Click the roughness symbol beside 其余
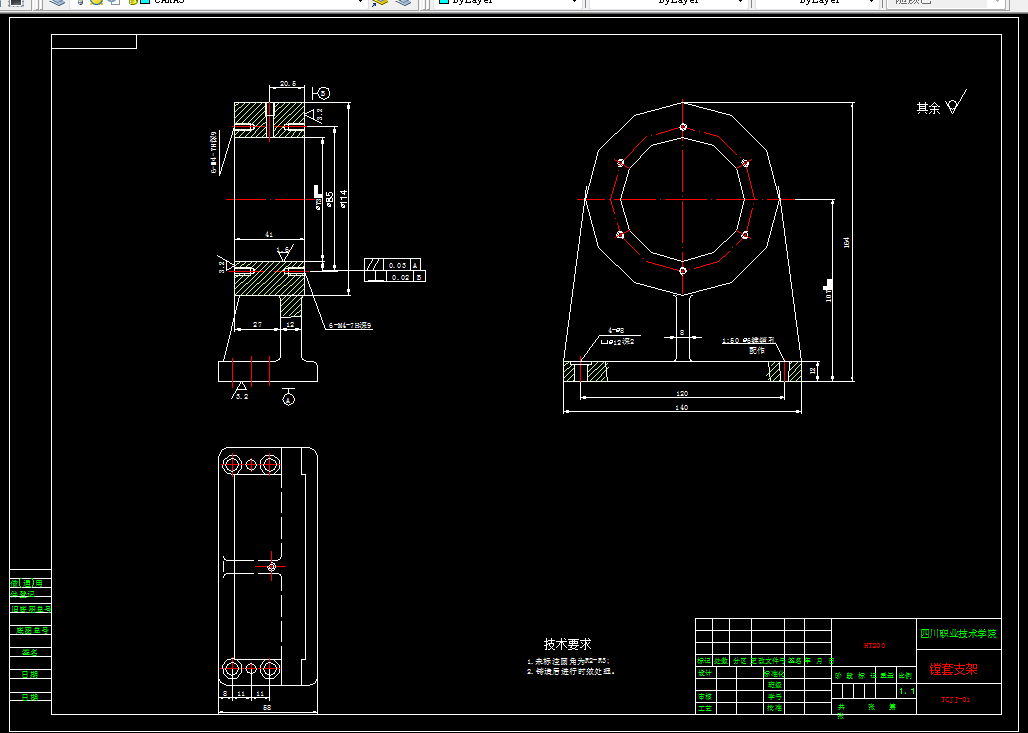Screen dimensions: 1028x733 (x=956, y=102)
